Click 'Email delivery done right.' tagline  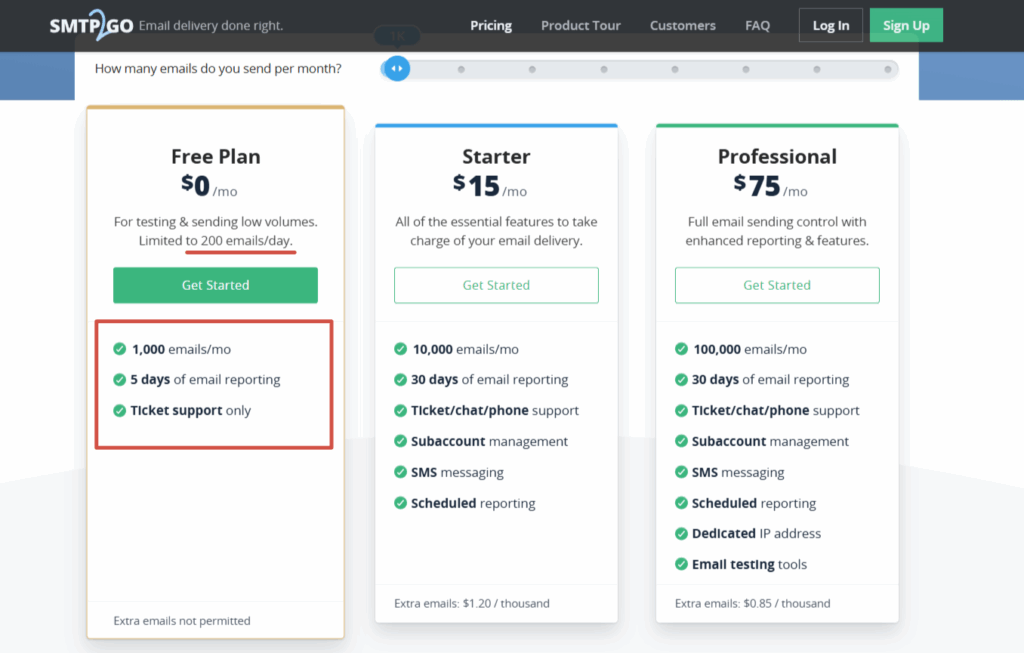pos(211,25)
